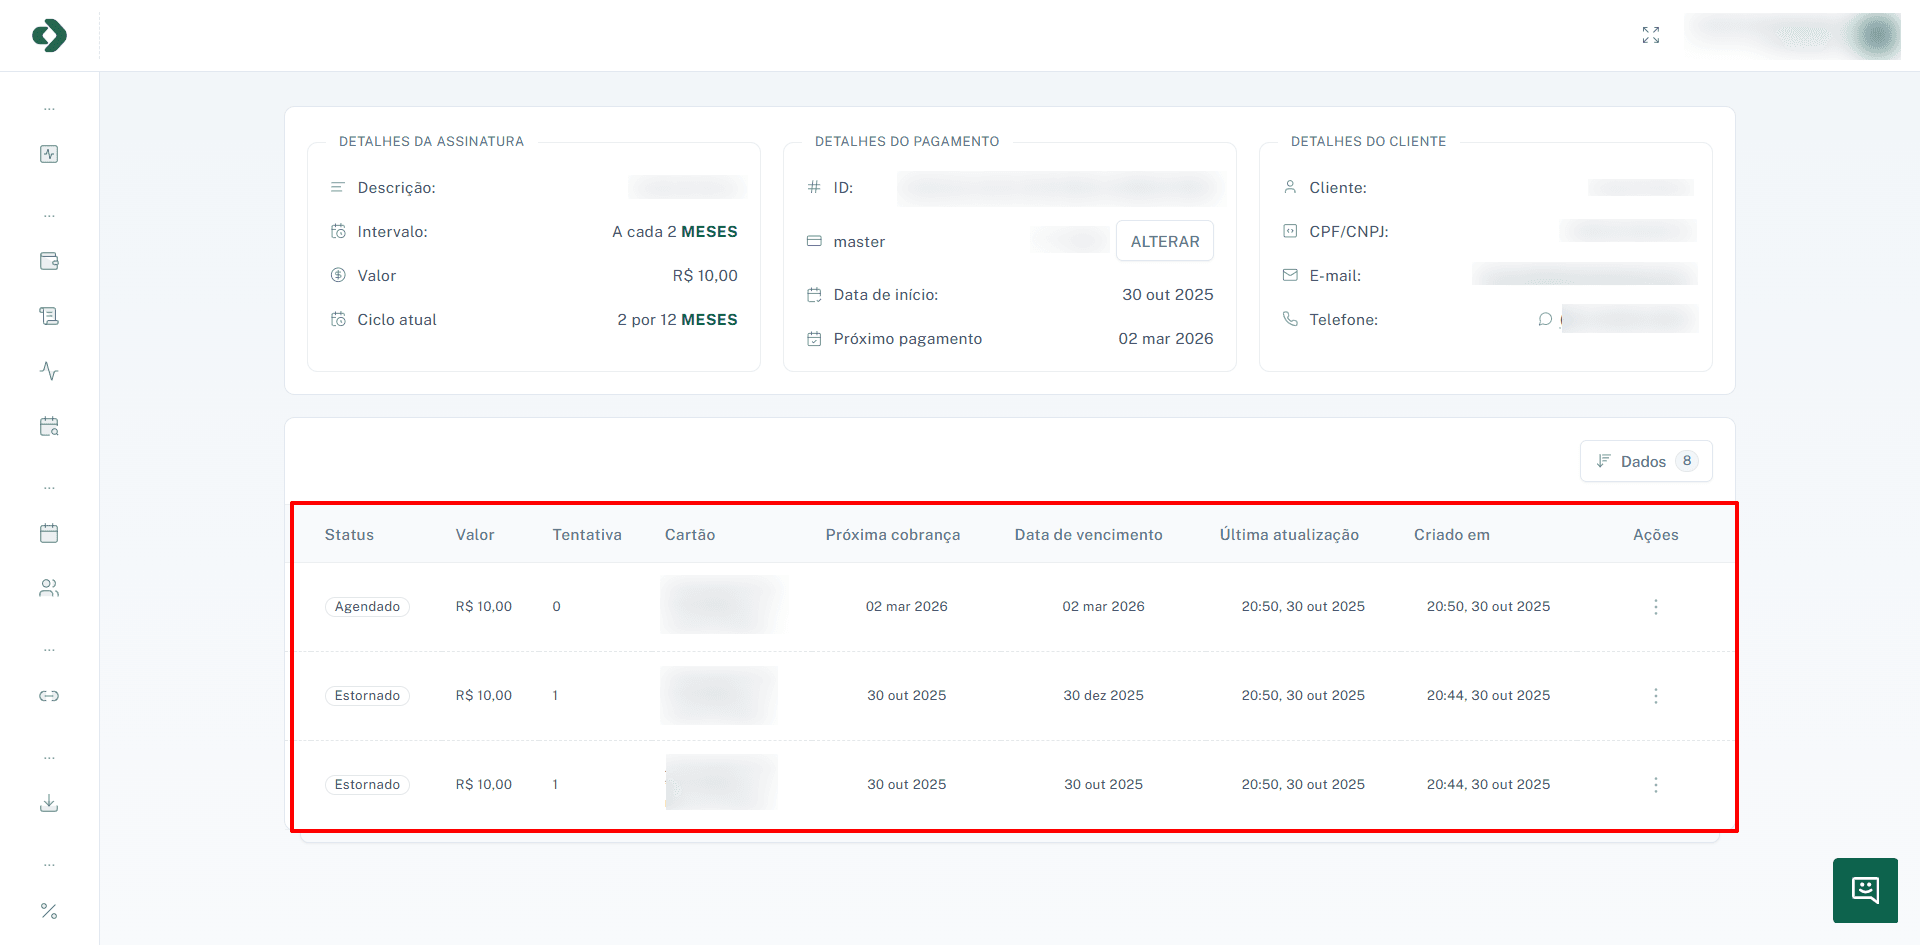The height and width of the screenshot is (945, 1920).
Task: Open actions menu for Estornado row due 30 dez 2025
Action: [1656, 696]
